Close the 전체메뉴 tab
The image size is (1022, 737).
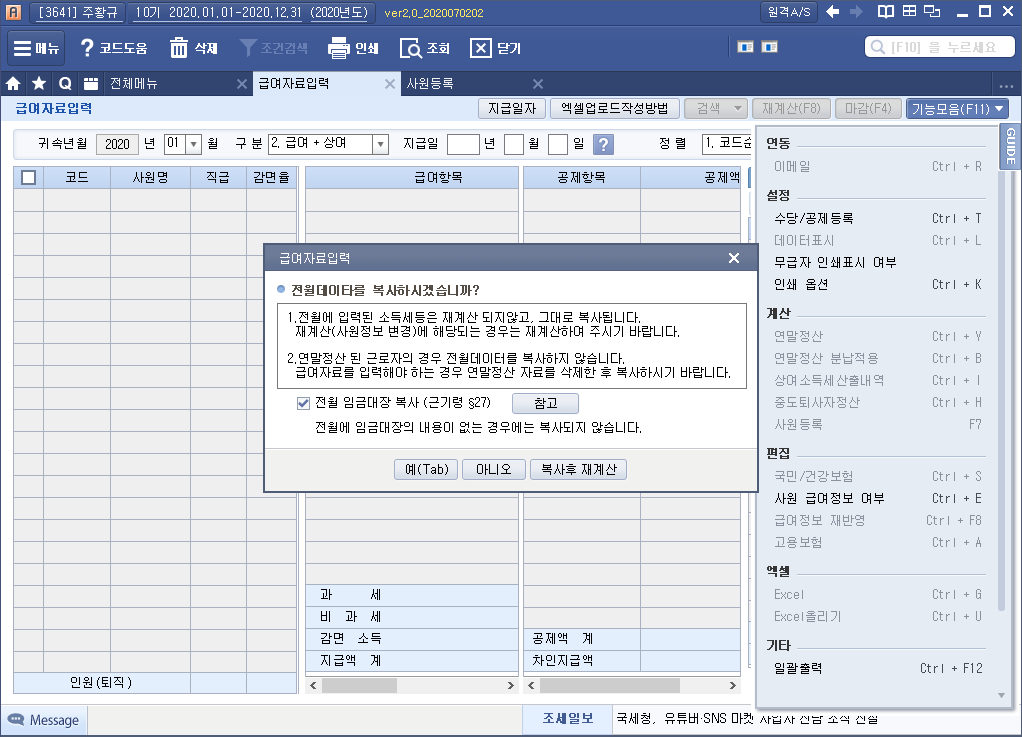[x=242, y=84]
